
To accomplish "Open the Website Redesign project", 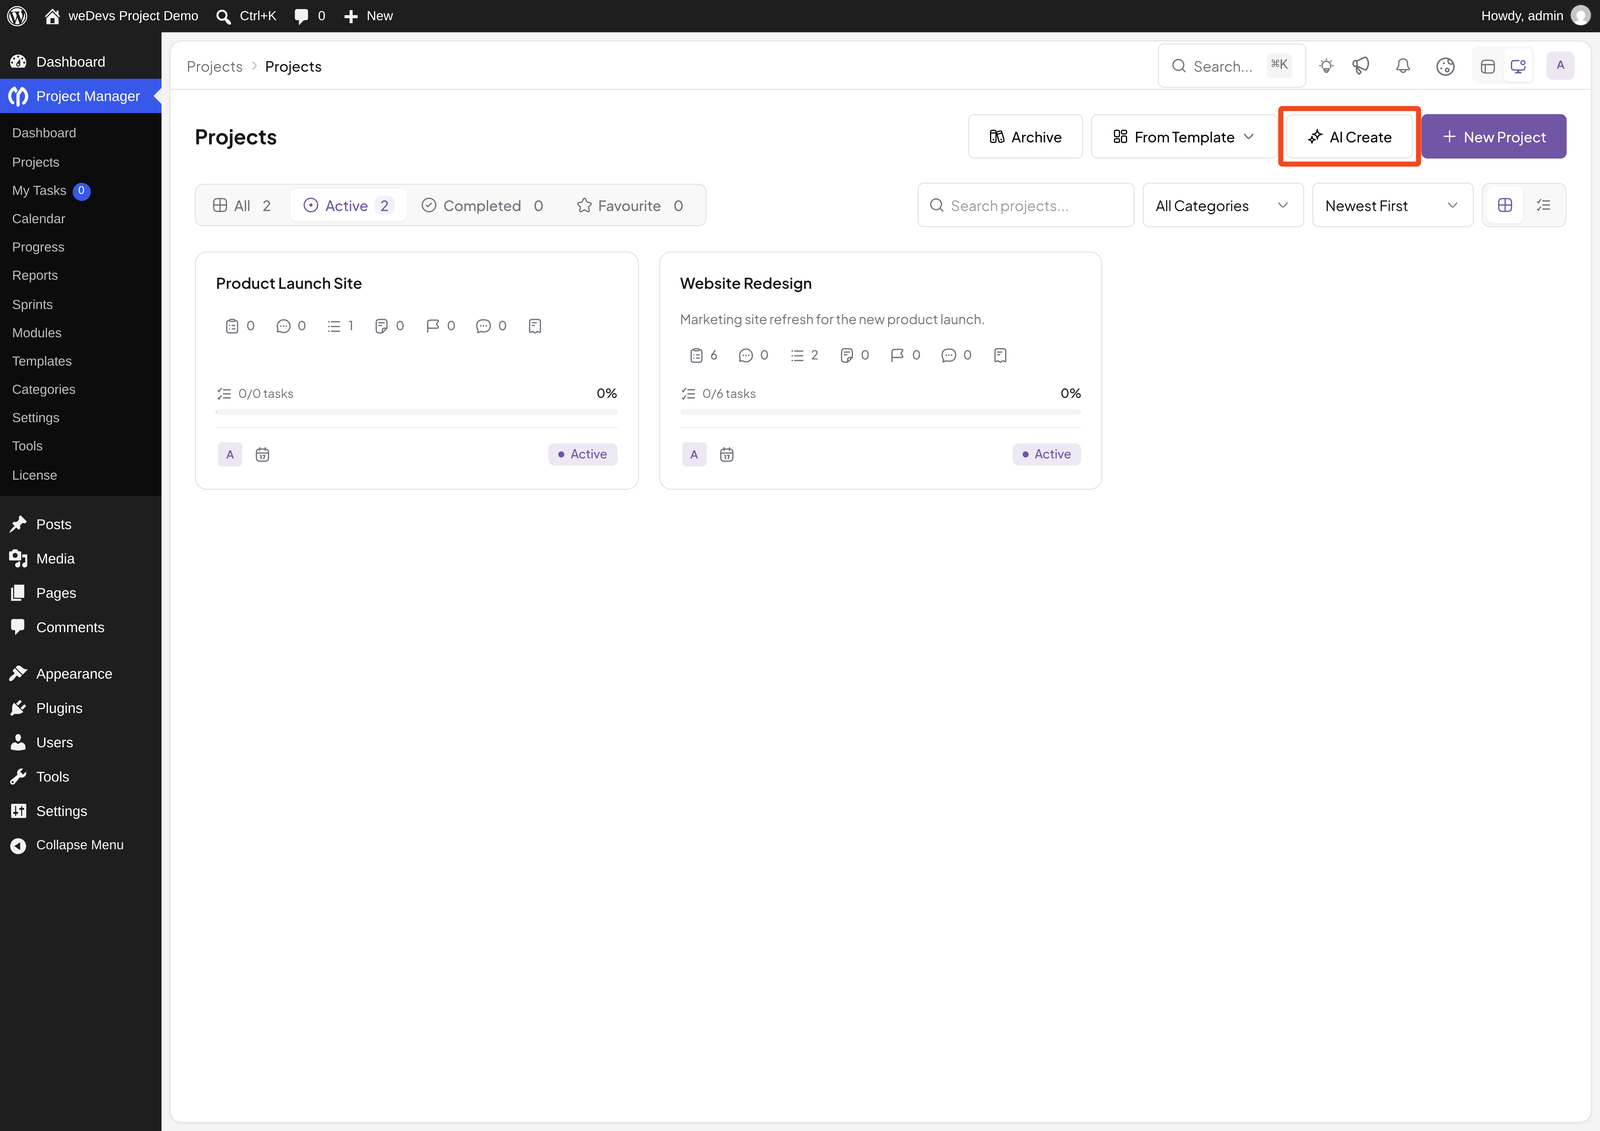I will point(746,284).
